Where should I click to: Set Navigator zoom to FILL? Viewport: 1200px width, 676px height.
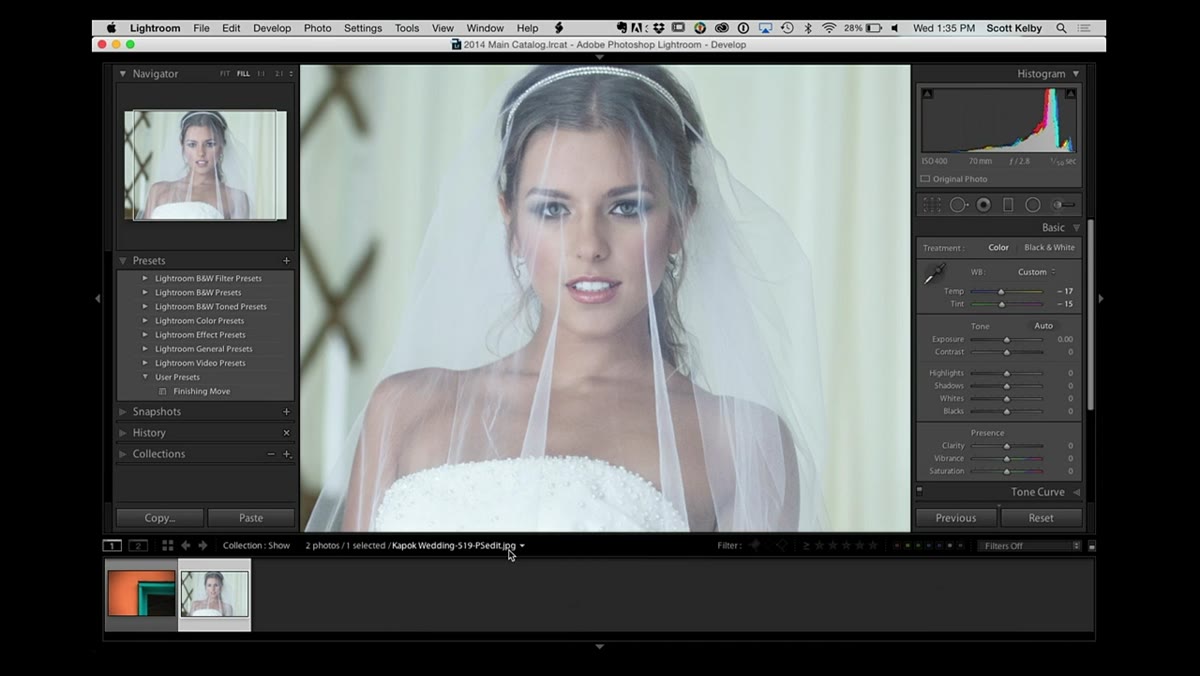[243, 74]
